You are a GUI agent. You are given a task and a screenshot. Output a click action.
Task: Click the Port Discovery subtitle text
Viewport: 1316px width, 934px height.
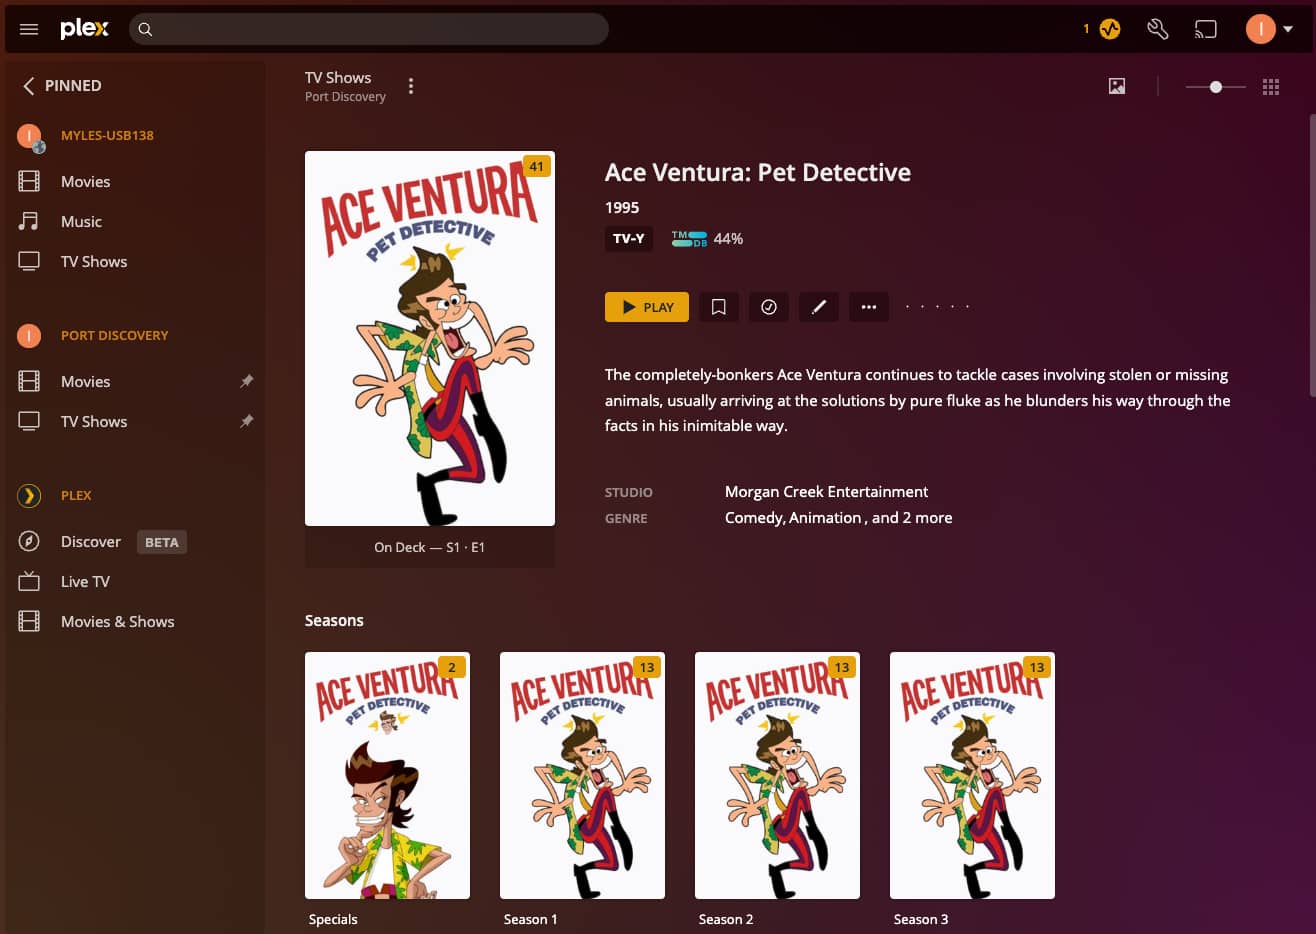[x=345, y=97]
